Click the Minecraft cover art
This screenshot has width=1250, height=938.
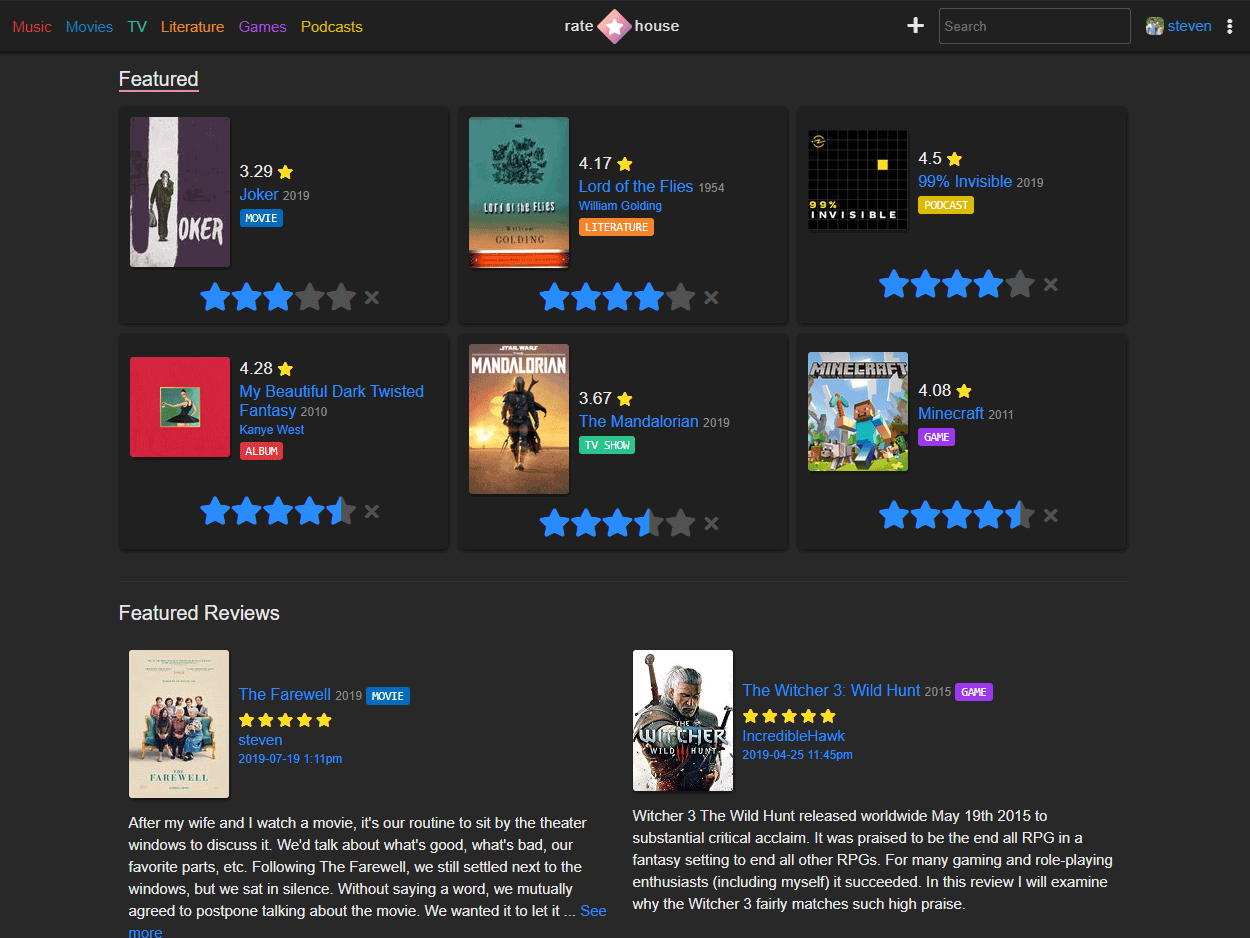(858, 411)
